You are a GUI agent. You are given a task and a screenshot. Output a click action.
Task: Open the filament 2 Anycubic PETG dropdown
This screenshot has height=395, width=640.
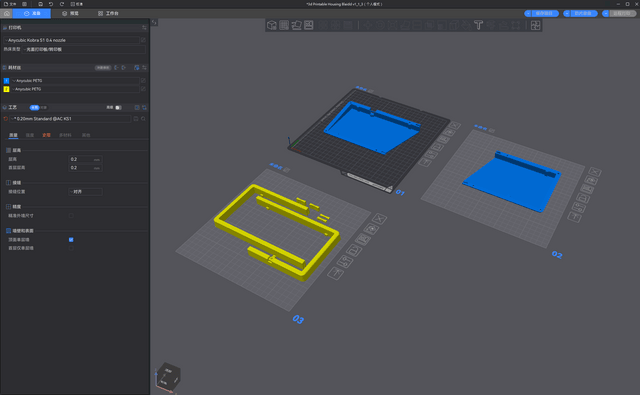(x=75, y=89)
